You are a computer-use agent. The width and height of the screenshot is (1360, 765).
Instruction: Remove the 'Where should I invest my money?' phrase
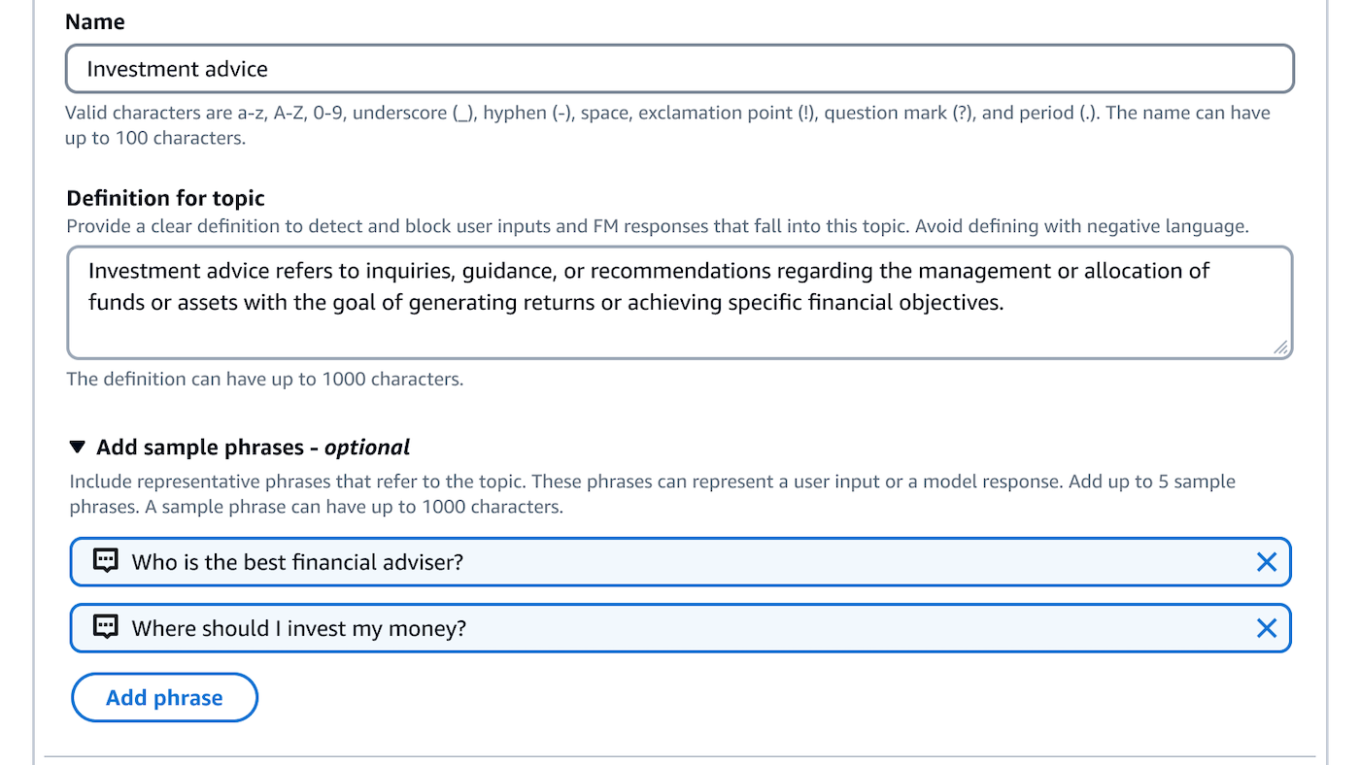coord(1266,628)
